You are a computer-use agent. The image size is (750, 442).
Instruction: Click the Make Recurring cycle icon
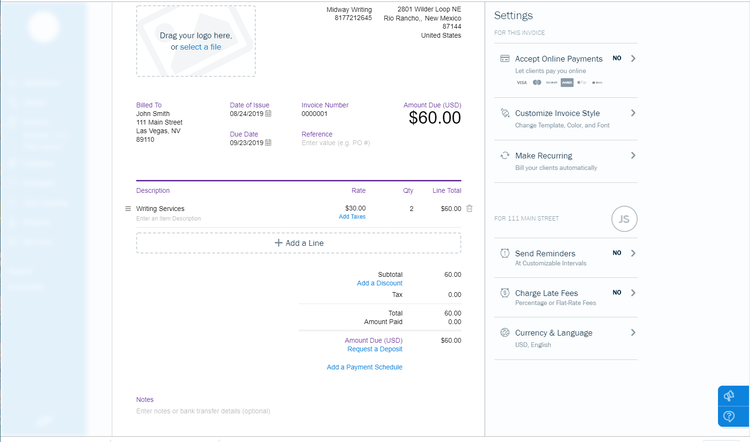(x=505, y=156)
